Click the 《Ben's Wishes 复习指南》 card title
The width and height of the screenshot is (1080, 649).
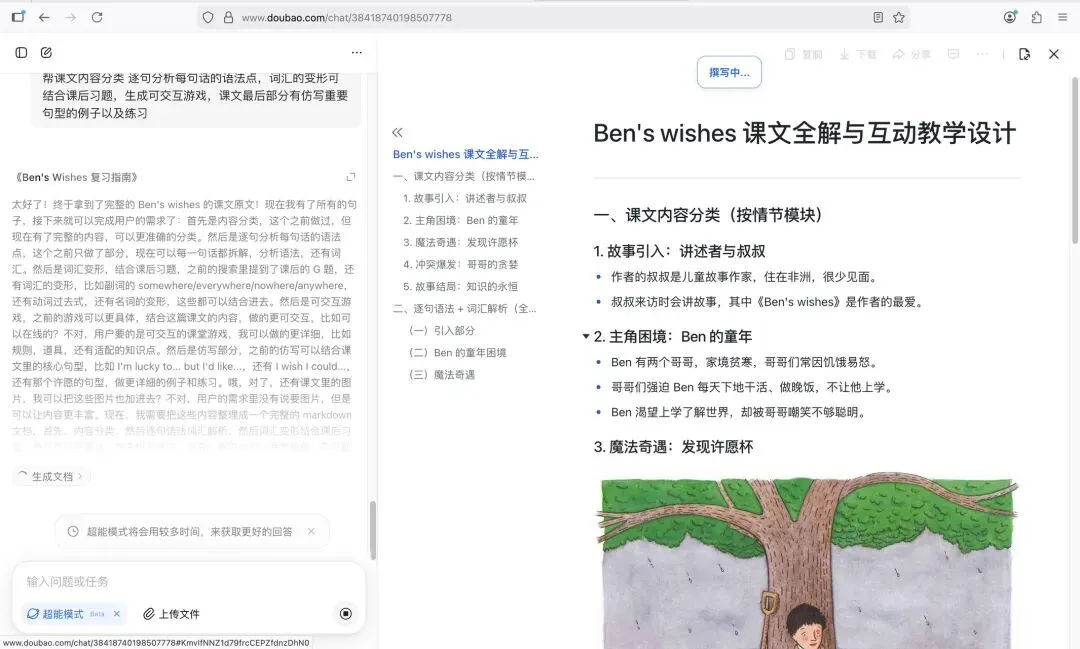pos(76,177)
